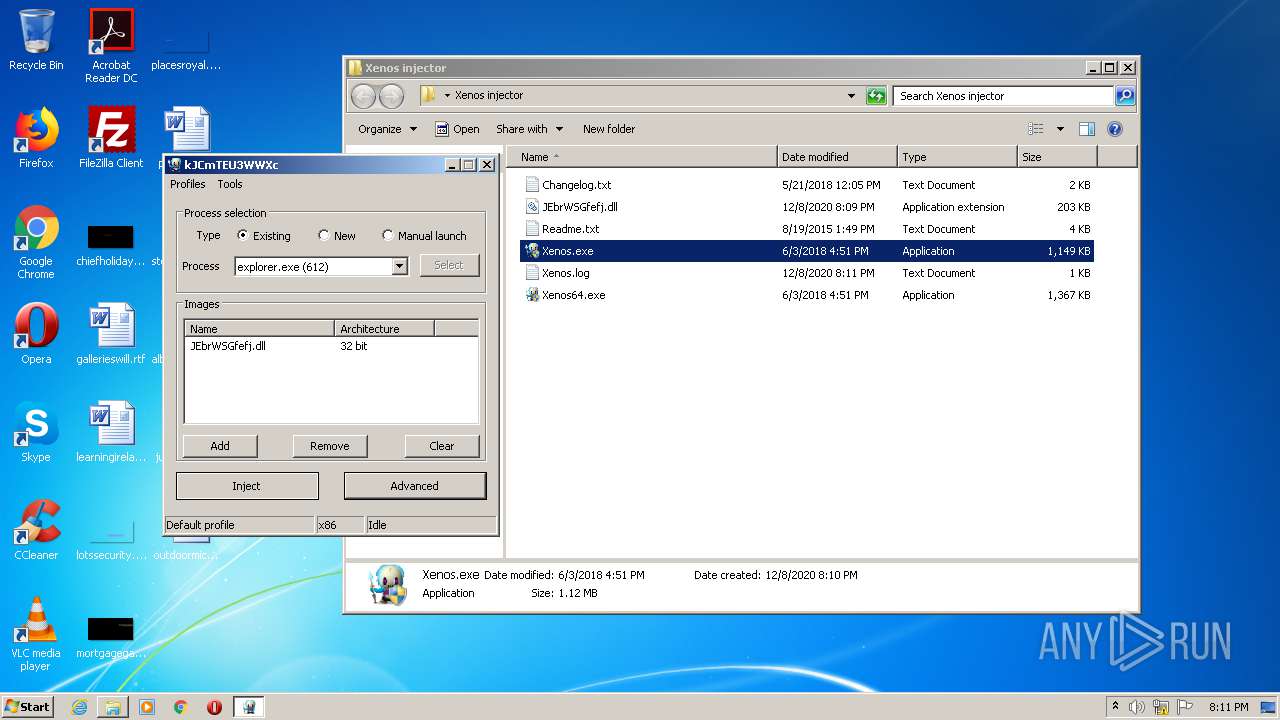The image size is (1280, 720).
Task: Click Xenos injector taskbar button
Action: [x=249, y=707]
